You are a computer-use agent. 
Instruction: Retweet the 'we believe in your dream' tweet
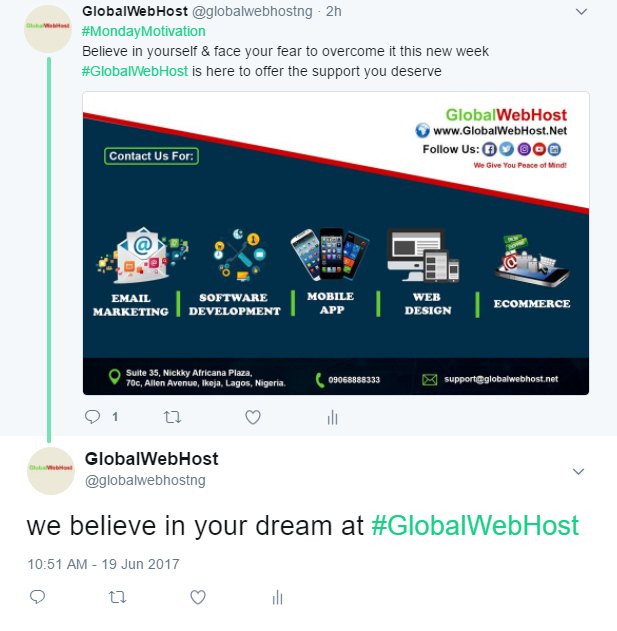tap(118, 597)
